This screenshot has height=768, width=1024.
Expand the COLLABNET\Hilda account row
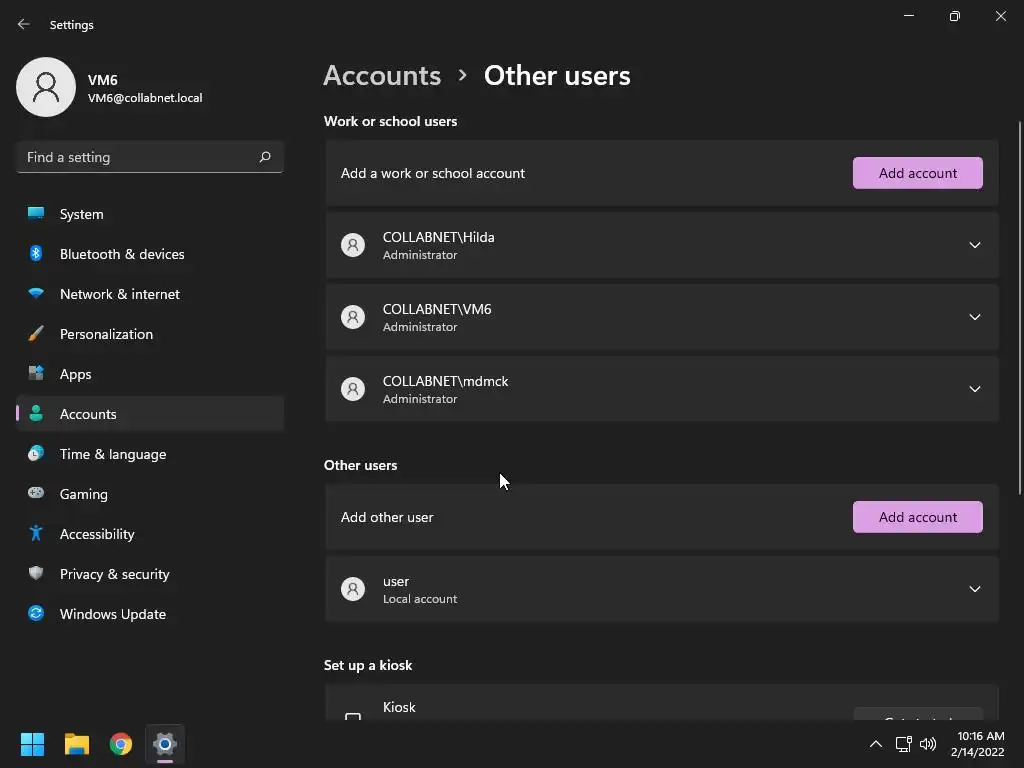(x=974, y=245)
